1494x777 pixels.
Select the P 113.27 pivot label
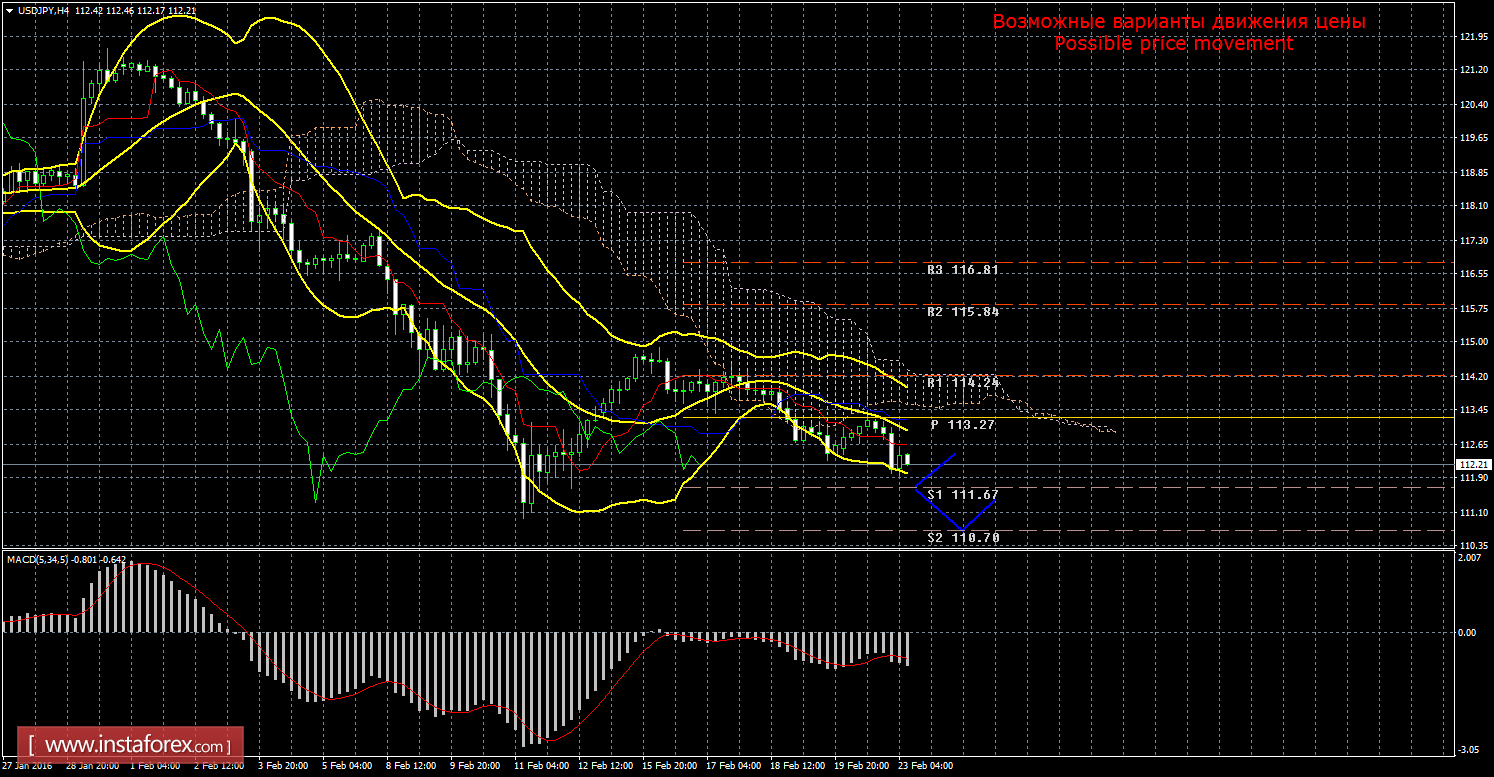[x=962, y=425]
